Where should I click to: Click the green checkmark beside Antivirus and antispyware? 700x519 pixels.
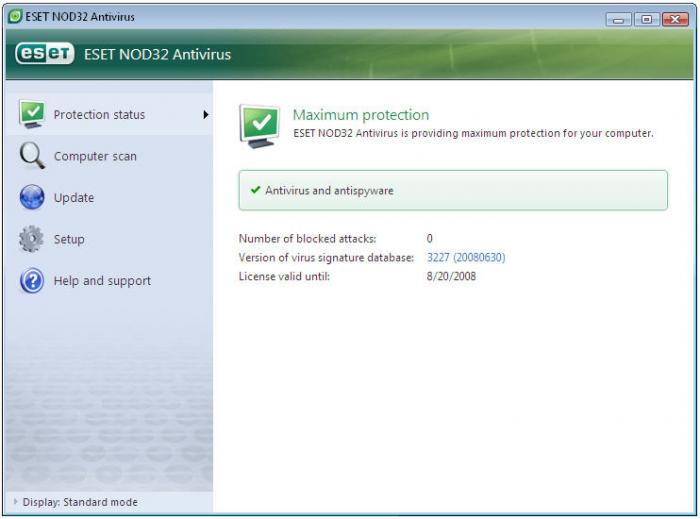point(255,190)
